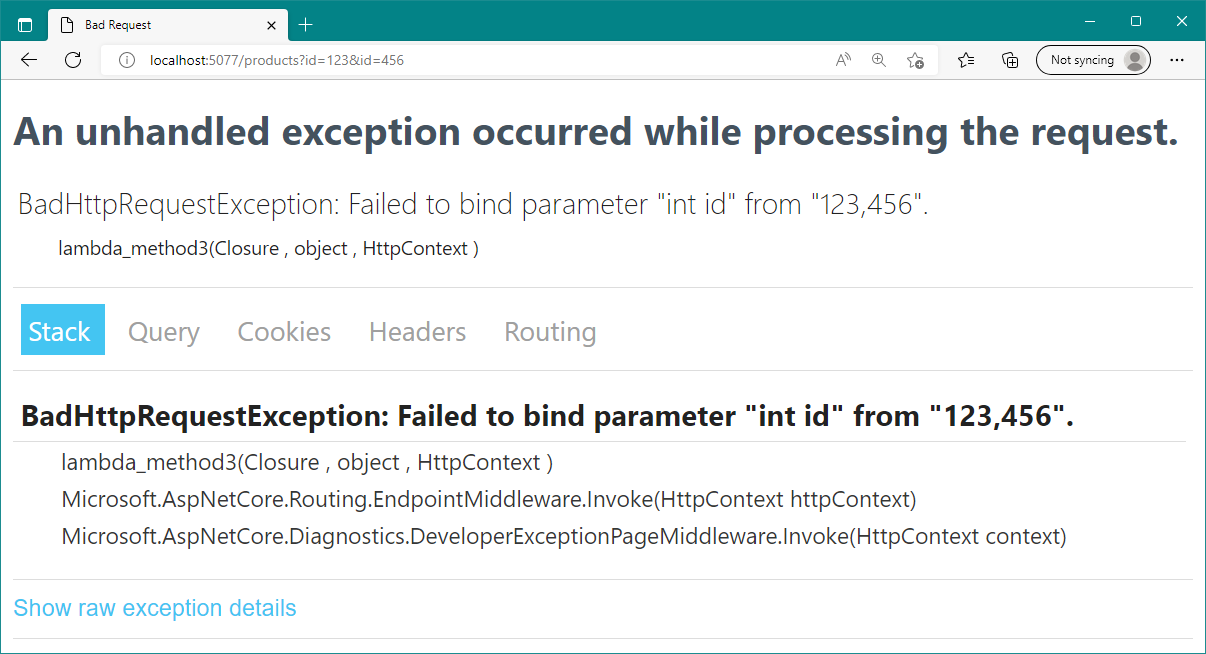Switch to the Cookies tab
This screenshot has height=654, width=1206.
click(284, 332)
